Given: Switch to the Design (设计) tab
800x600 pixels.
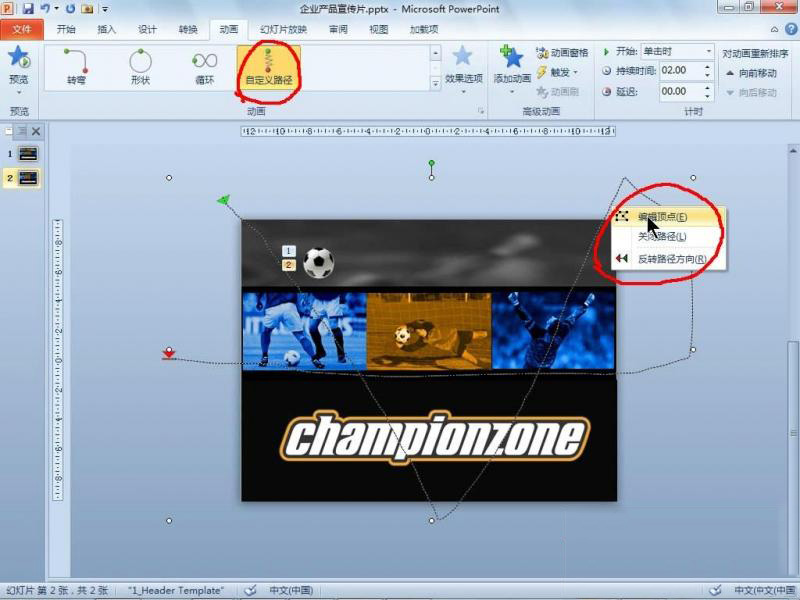Looking at the screenshot, I should coord(147,30).
